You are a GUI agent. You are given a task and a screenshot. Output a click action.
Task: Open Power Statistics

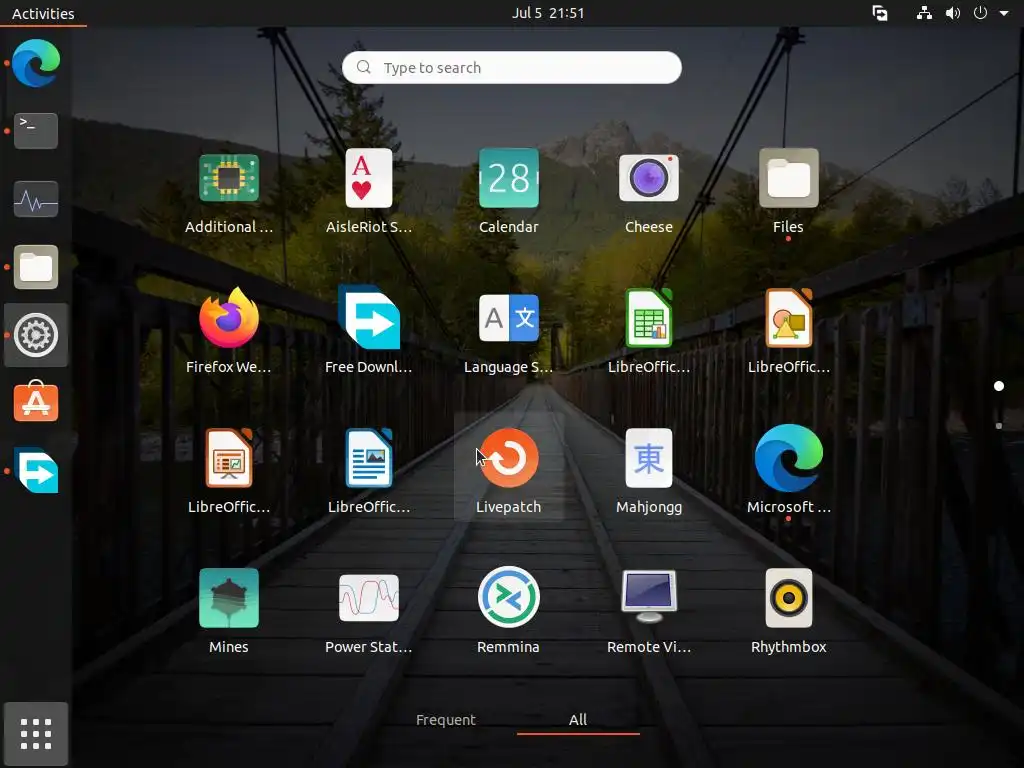(369, 598)
